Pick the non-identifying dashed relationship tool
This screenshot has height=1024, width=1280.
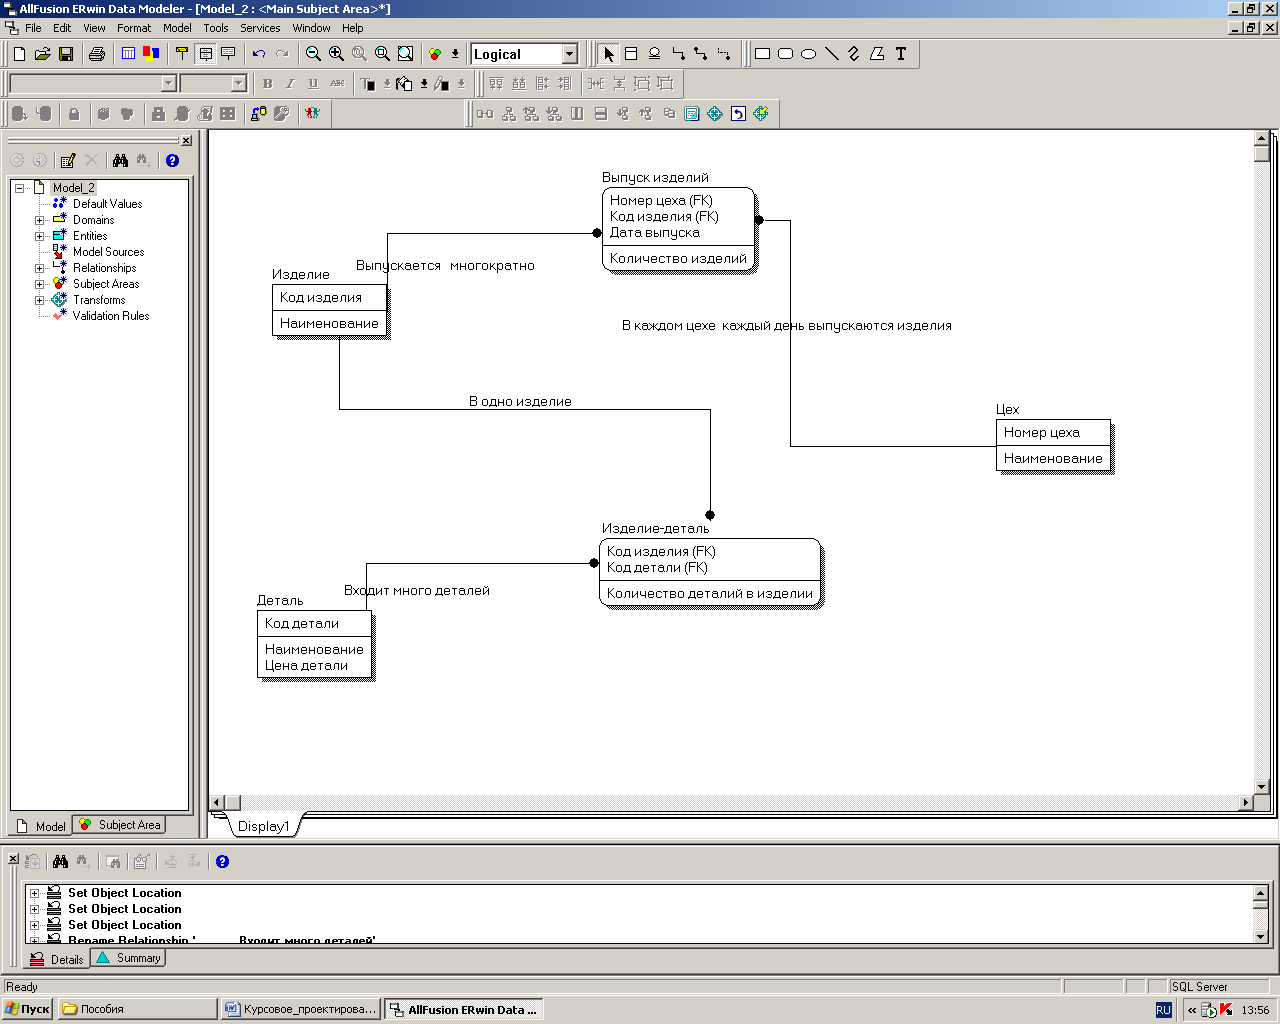pyautogui.click(x=724, y=54)
